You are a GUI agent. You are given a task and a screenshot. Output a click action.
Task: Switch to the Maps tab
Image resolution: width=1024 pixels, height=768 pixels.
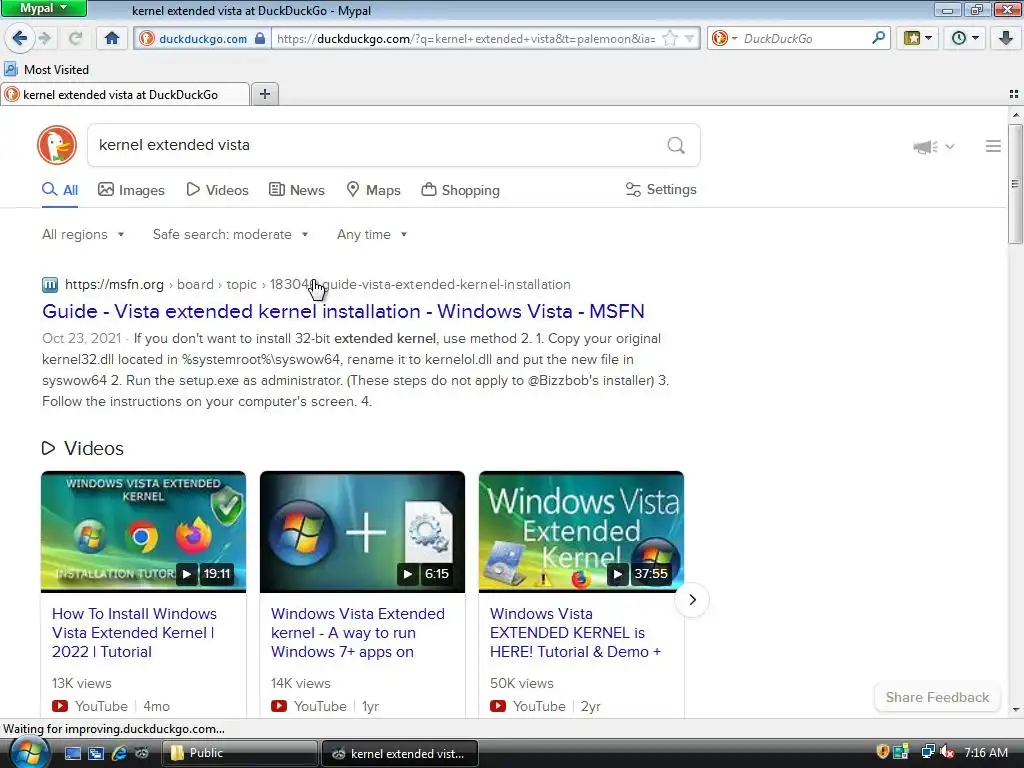point(373,190)
